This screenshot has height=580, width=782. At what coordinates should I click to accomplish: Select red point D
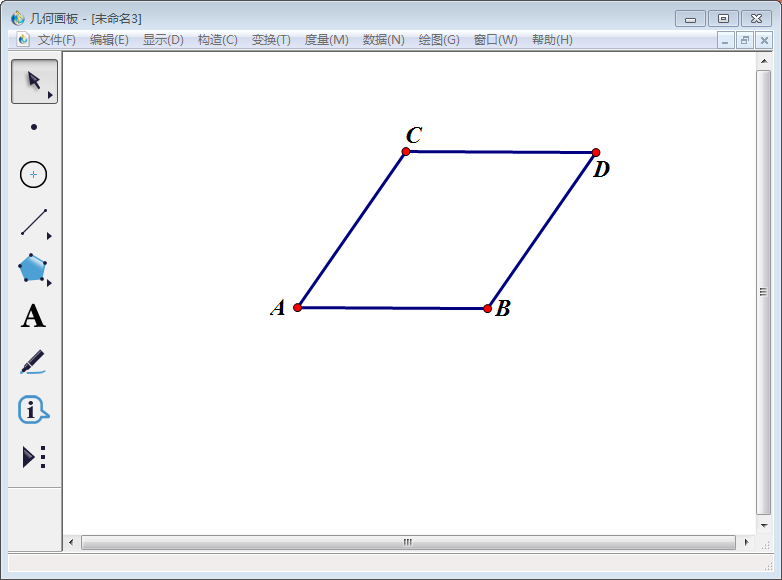[596, 152]
